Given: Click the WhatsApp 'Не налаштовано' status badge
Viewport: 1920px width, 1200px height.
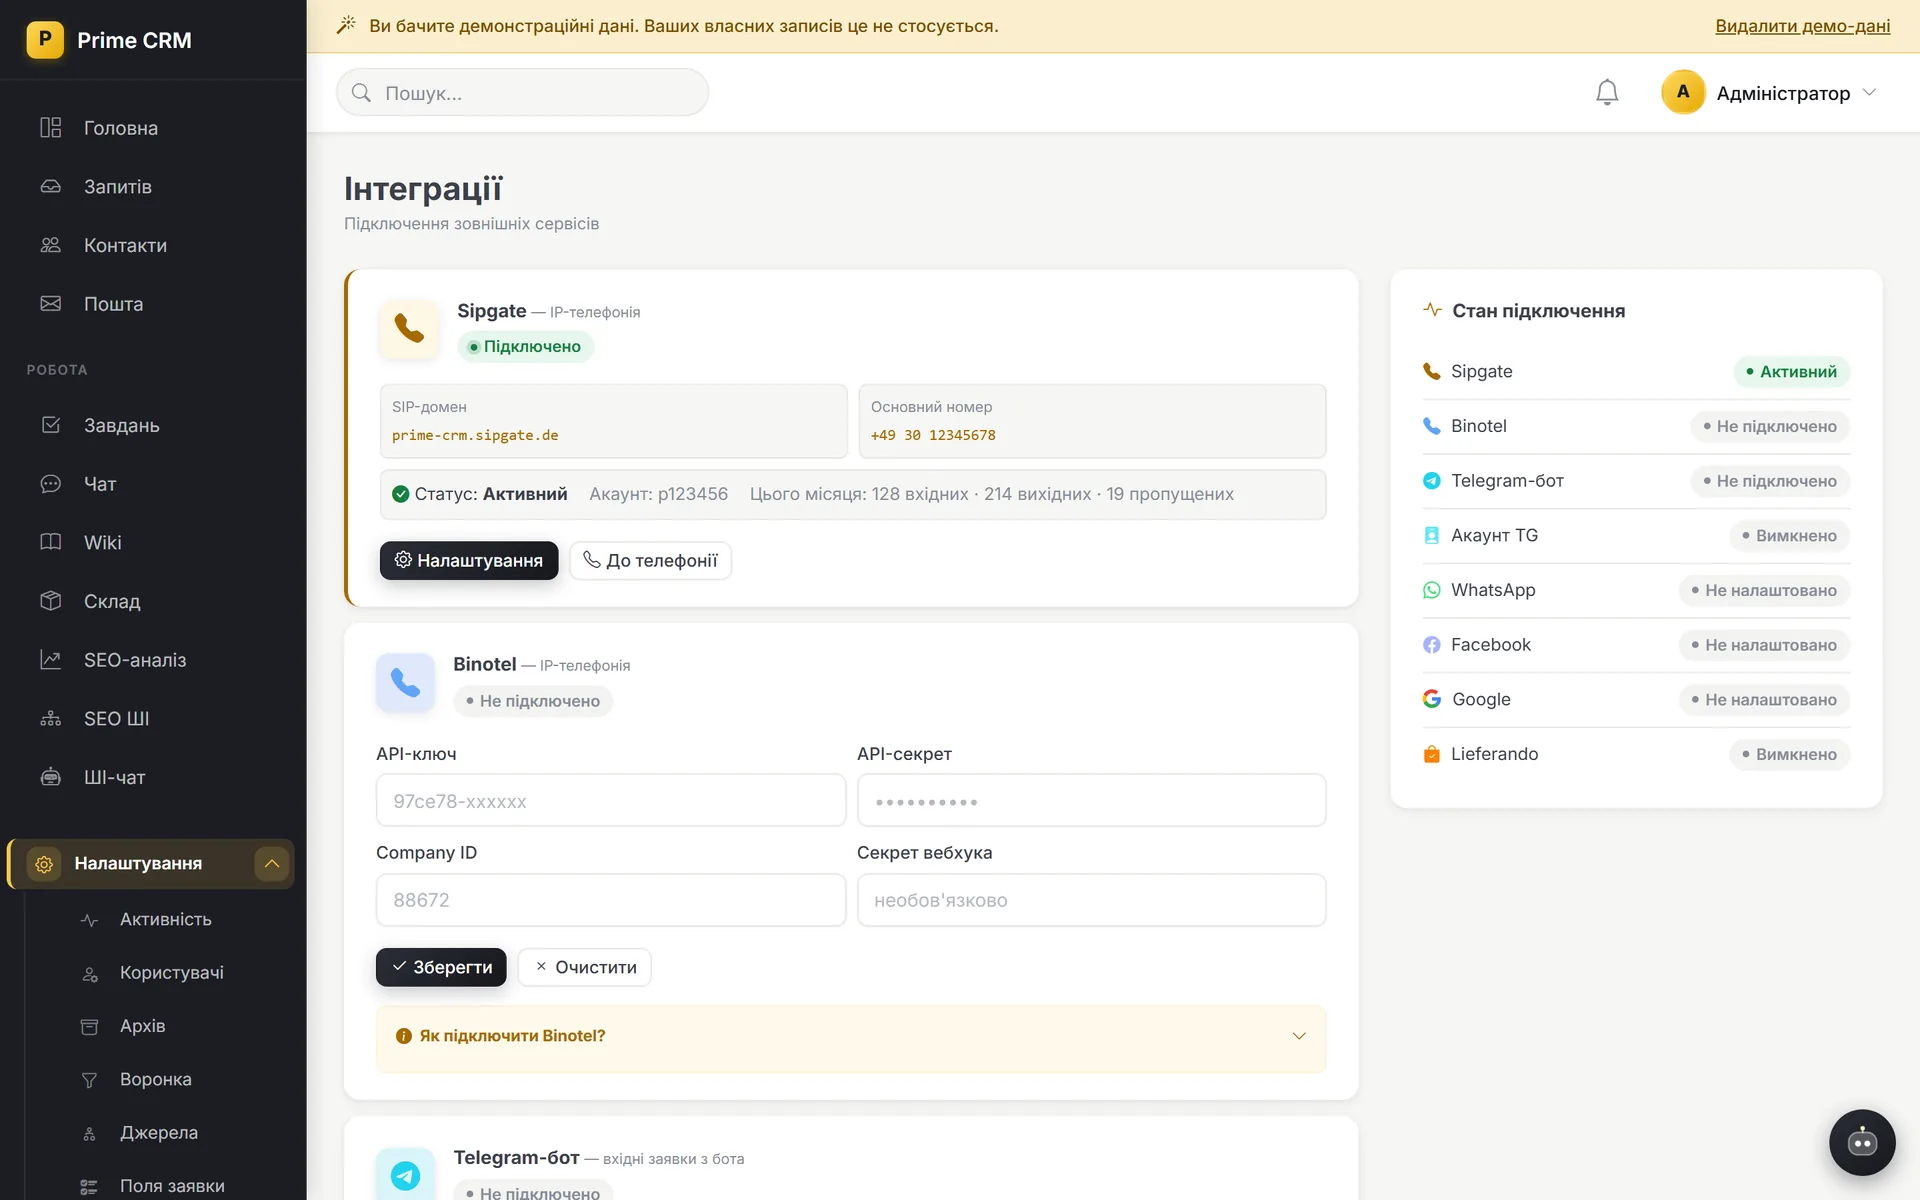Looking at the screenshot, I should [x=1765, y=590].
